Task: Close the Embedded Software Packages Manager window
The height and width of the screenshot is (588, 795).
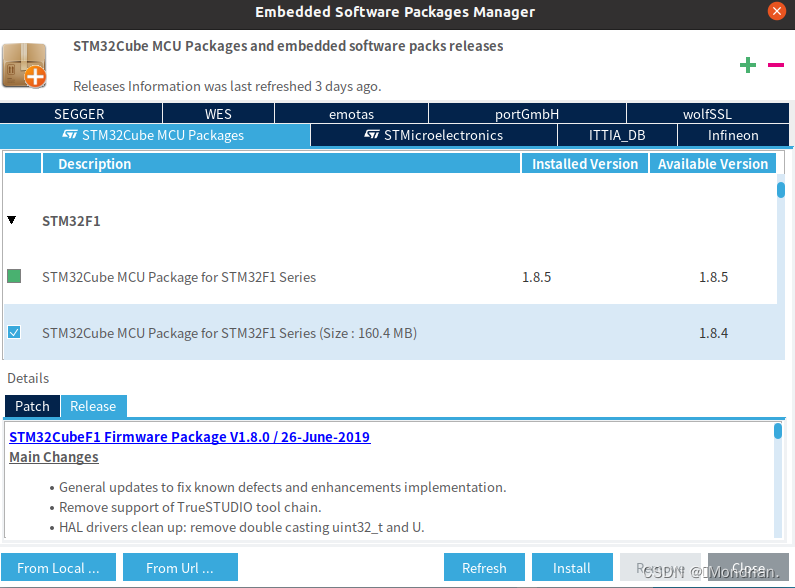Action: pos(776,11)
